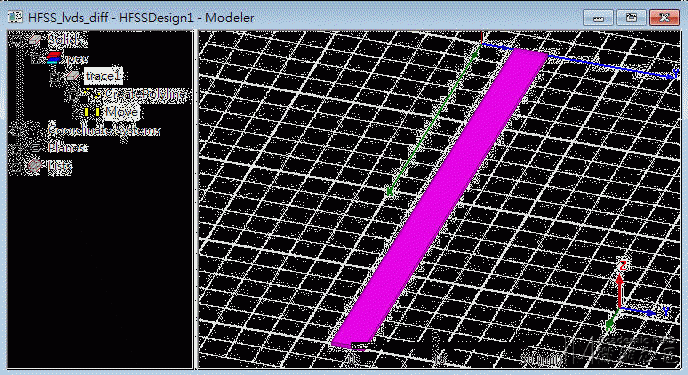This screenshot has width=688, height=375.
Task: Click the CreatePolyline dotted-line icon
Action: tap(91, 94)
